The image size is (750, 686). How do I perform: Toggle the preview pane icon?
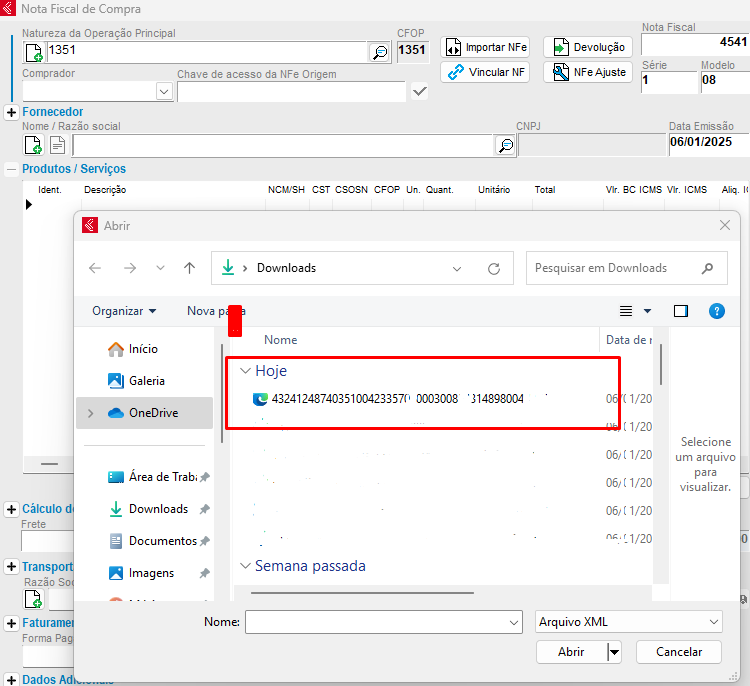pyautogui.click(x=681, y=311)
